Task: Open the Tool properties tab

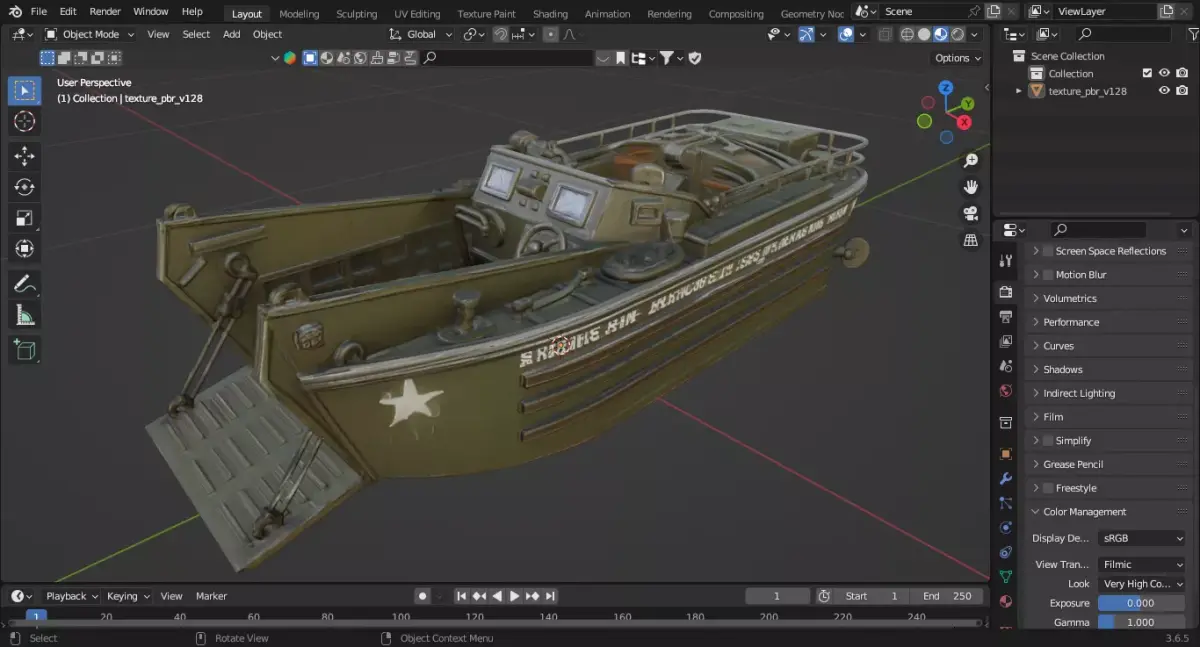Action: point(1006,261)
